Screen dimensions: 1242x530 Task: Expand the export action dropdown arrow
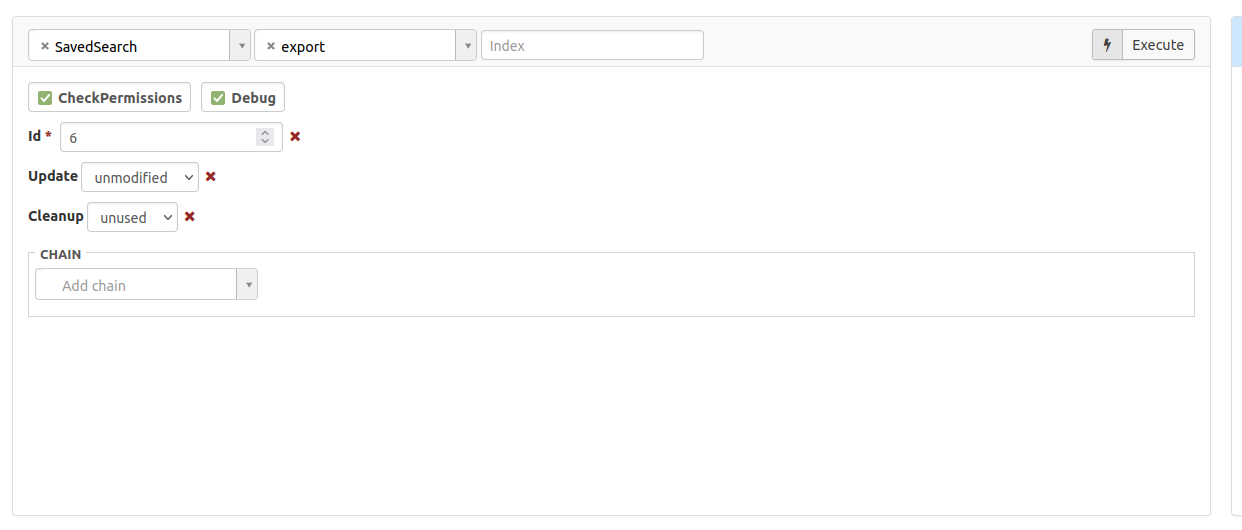466,46
